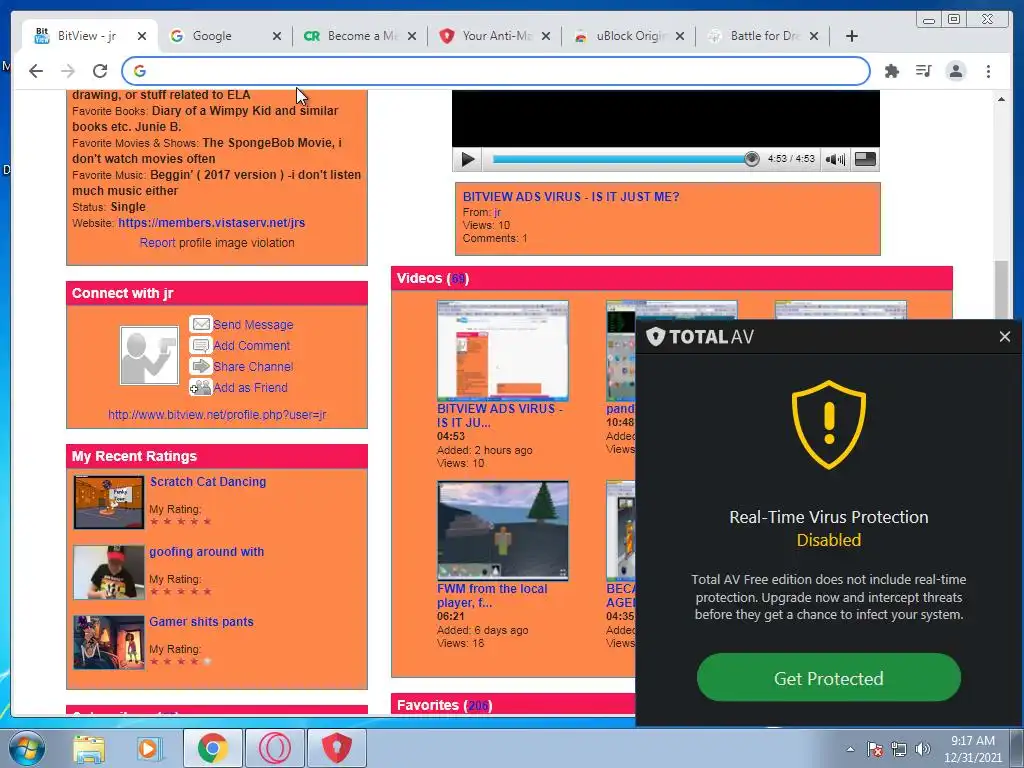1024x768 pixels.
Task: Open the uploader jr link after From
Action: (x=497, y=212)
